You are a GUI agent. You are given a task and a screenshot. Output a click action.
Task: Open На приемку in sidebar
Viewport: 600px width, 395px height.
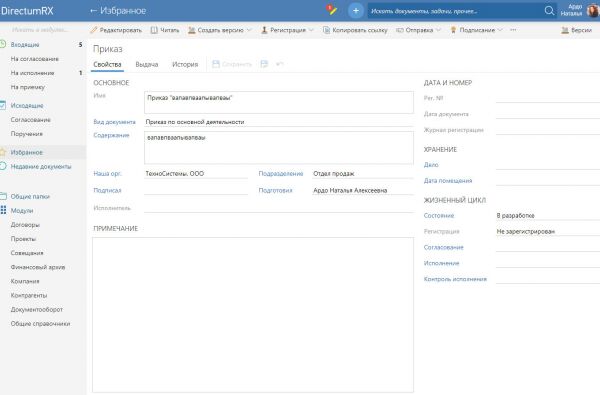click(x=28, y=87)
